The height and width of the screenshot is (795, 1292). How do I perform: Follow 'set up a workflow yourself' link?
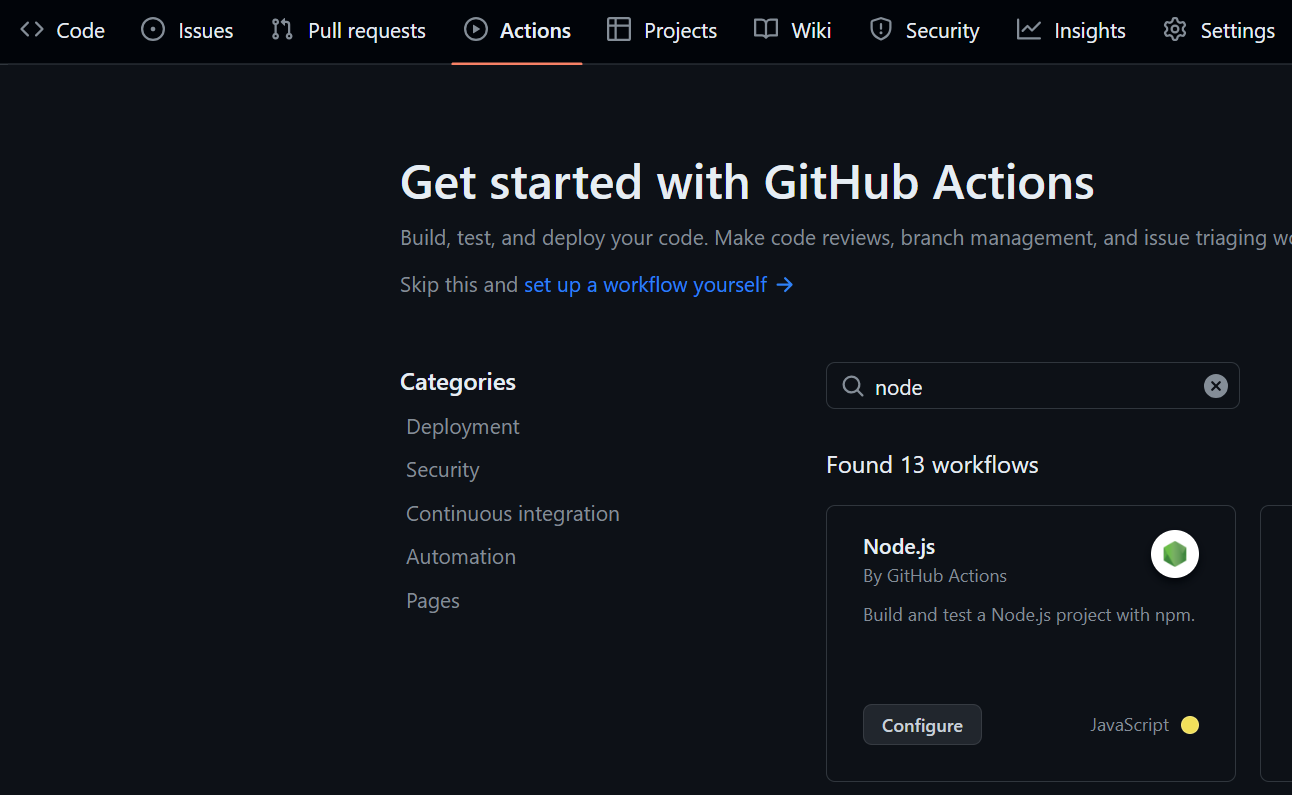point(659,285)
